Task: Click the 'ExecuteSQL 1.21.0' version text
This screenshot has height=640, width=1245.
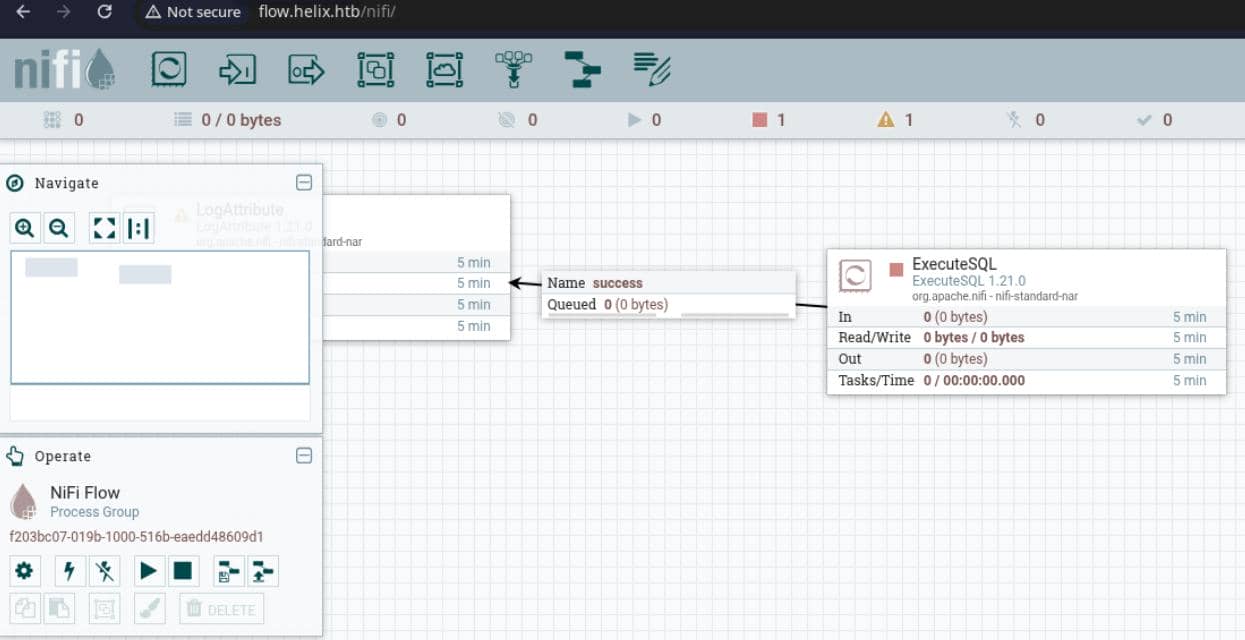Action: [x=969, y=281]
